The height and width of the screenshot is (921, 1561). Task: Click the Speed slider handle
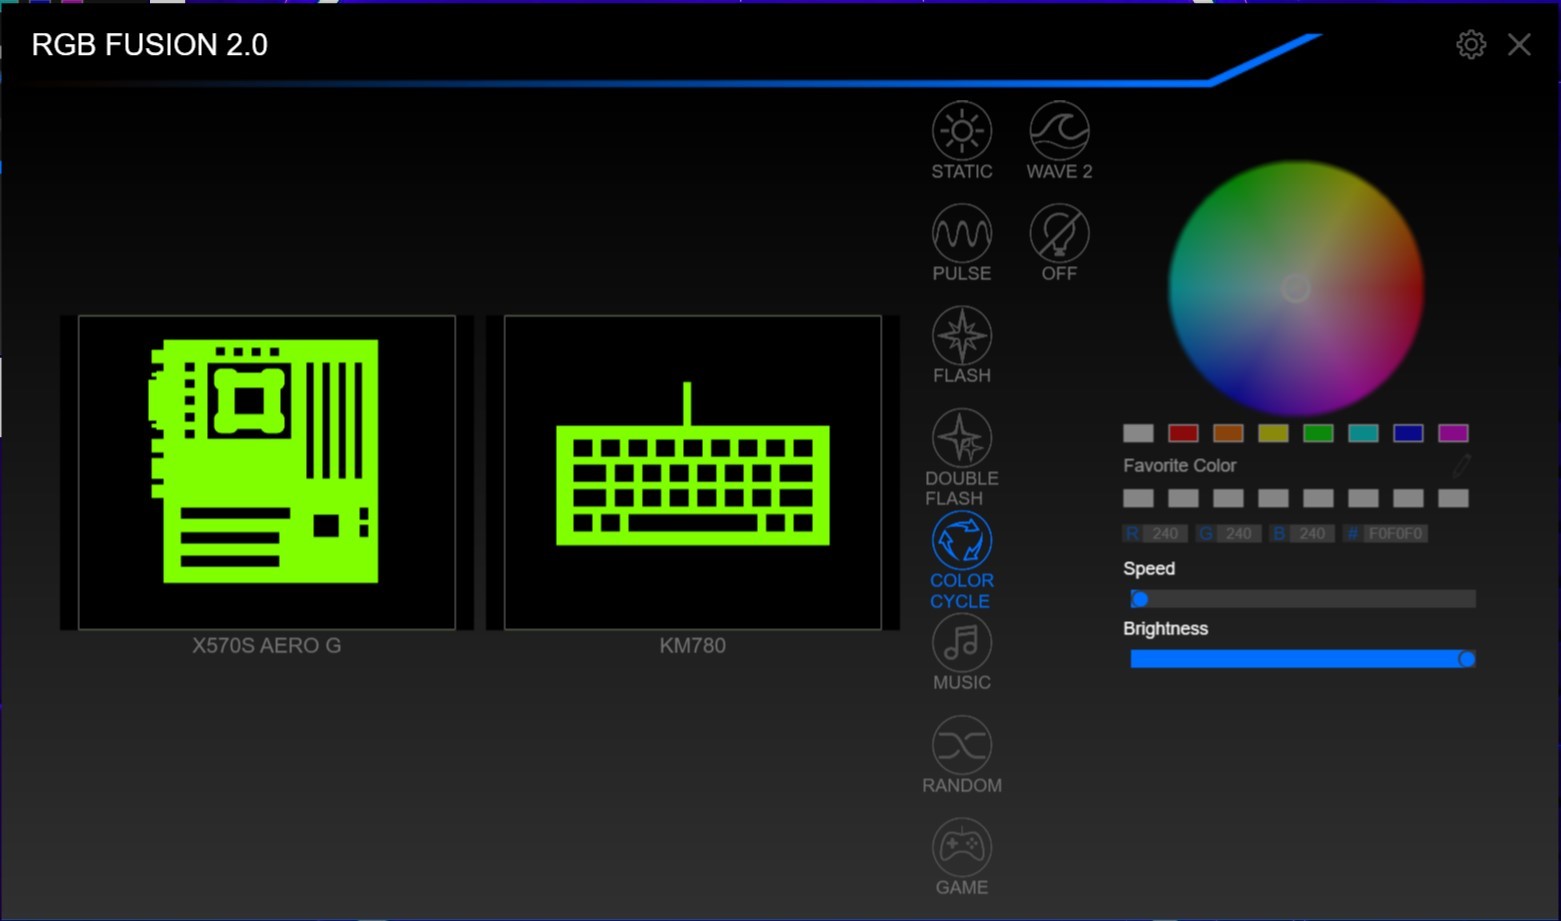click(x=1139, y=599)
